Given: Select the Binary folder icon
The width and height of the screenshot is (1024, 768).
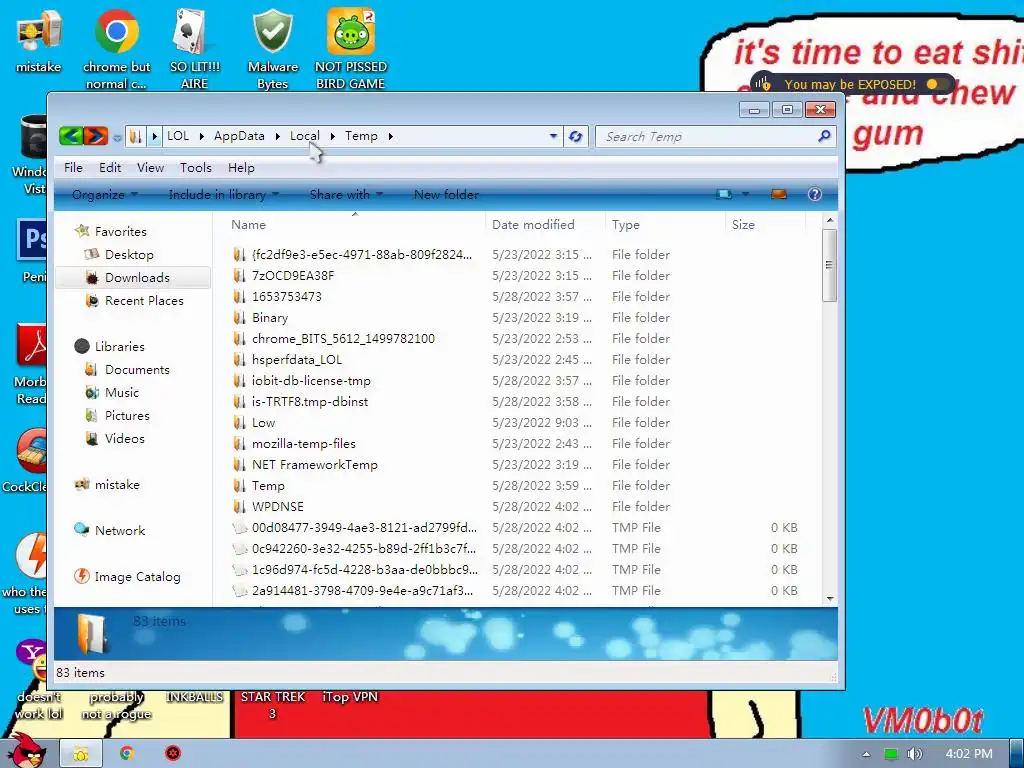Looking at the screenshot, I should point(240,318).
